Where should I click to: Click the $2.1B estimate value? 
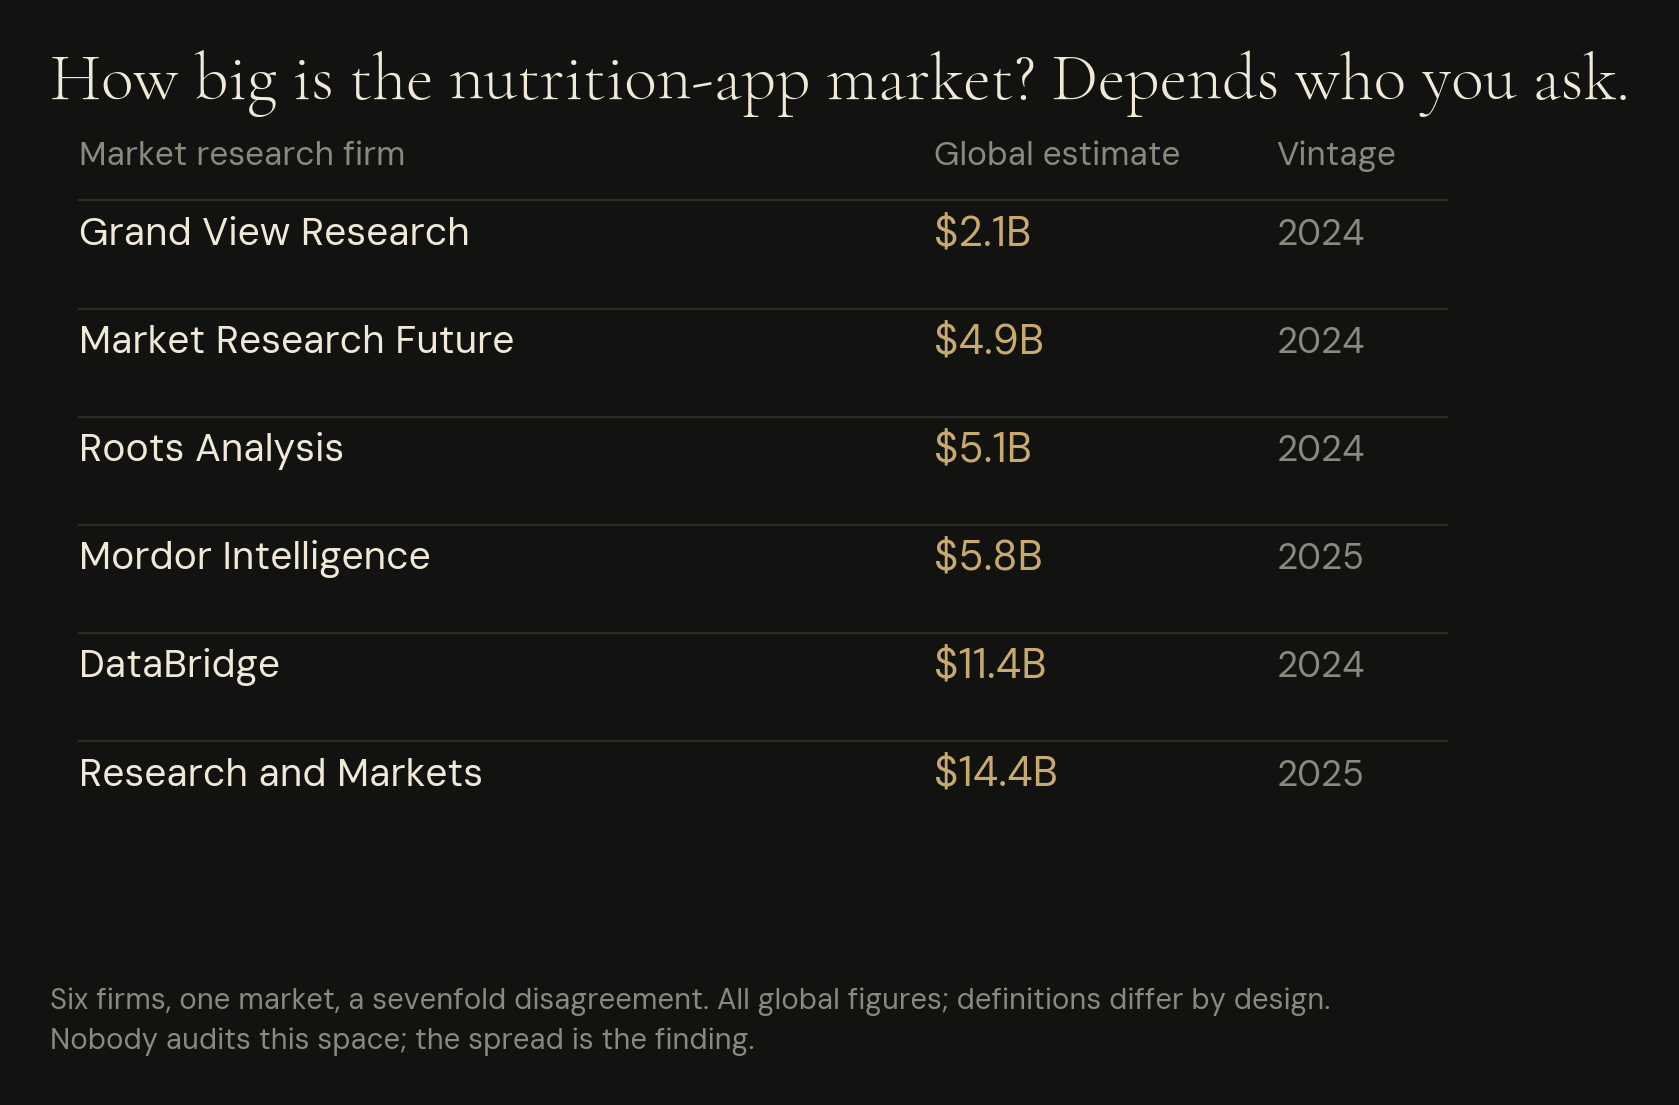click(982, 232)
